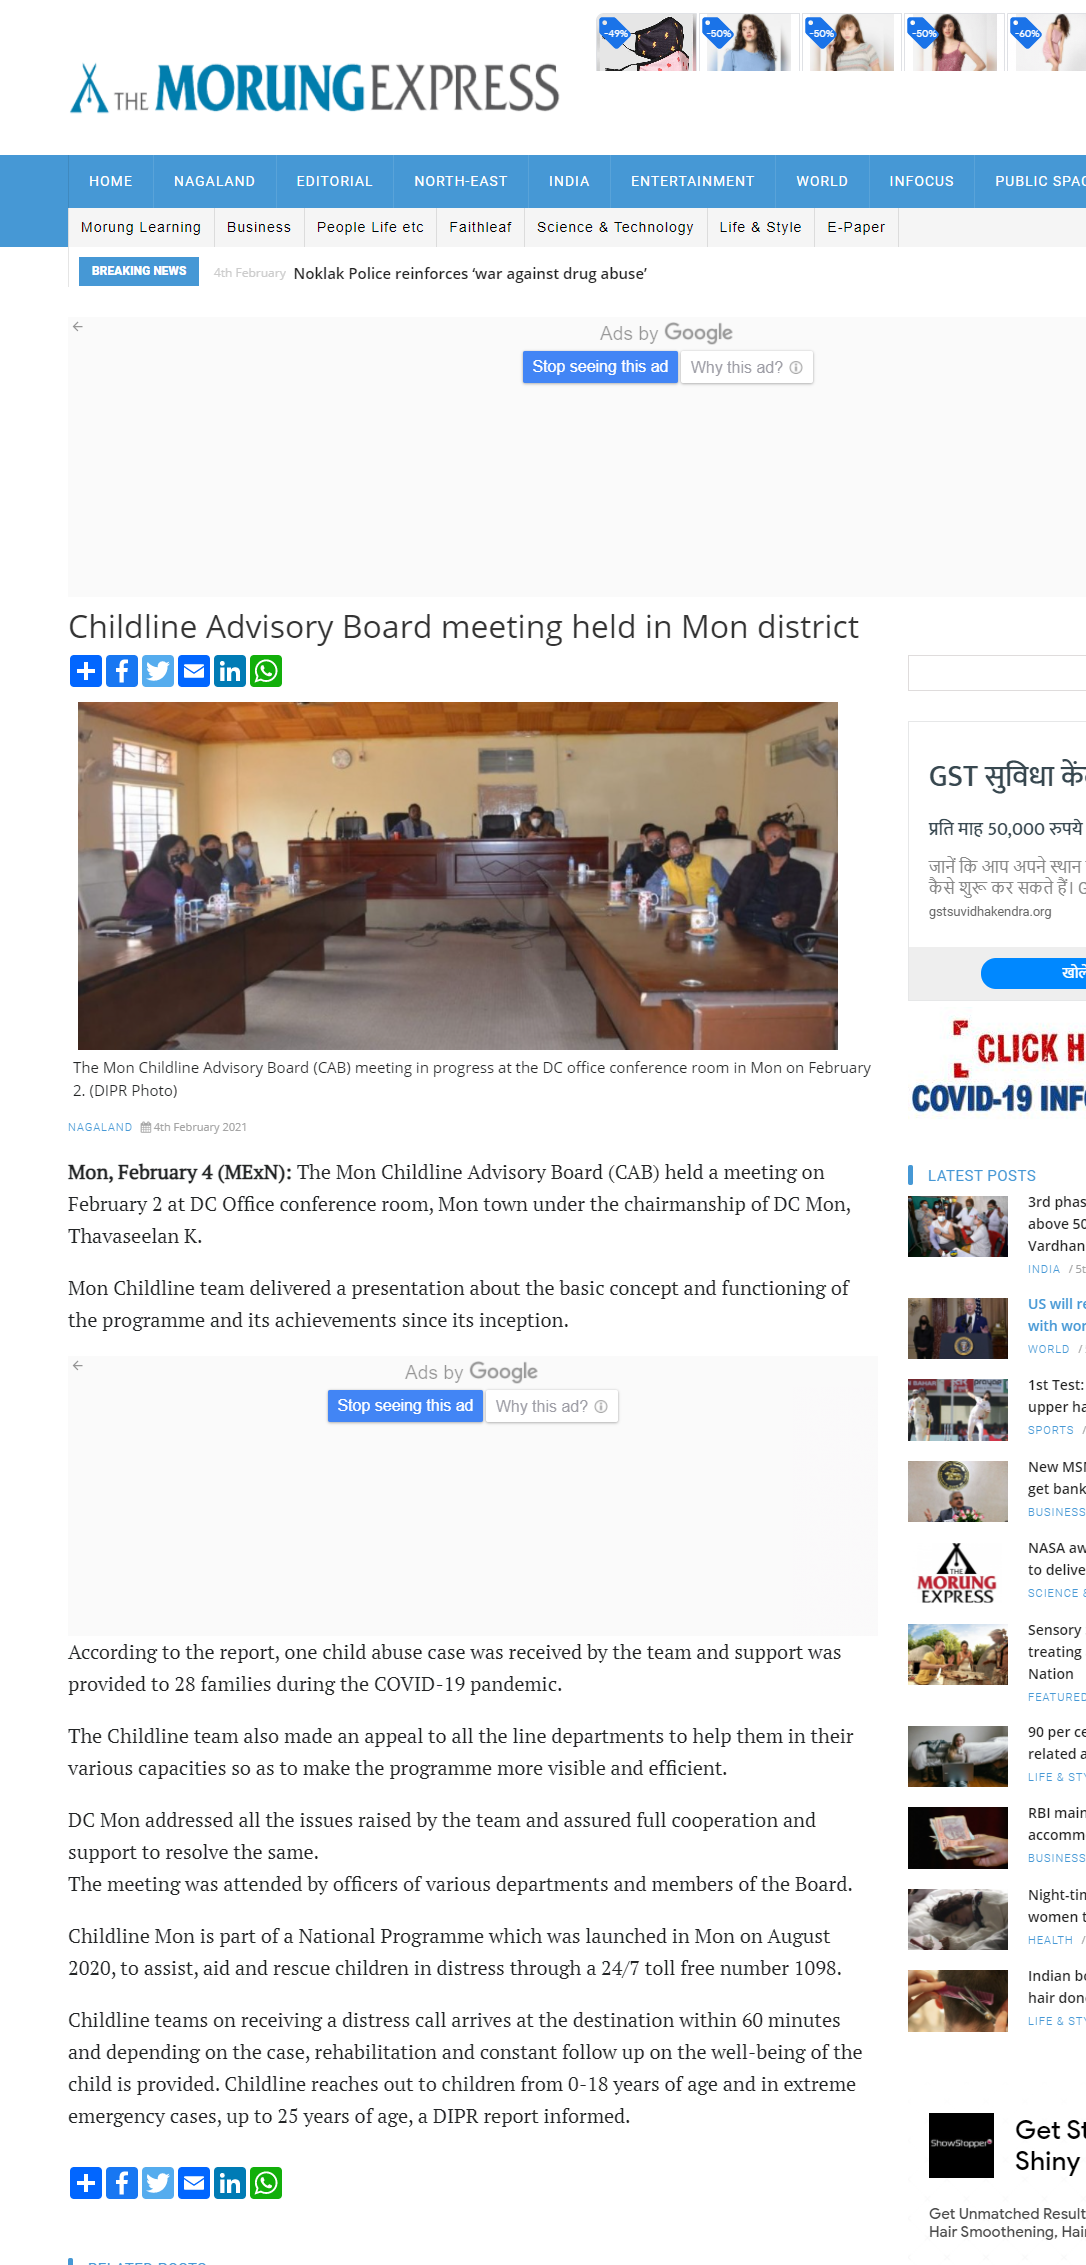Click the back arrow in the top Google ad
The height and width of the screenshot is (2265, 1086).
(78, 327)
